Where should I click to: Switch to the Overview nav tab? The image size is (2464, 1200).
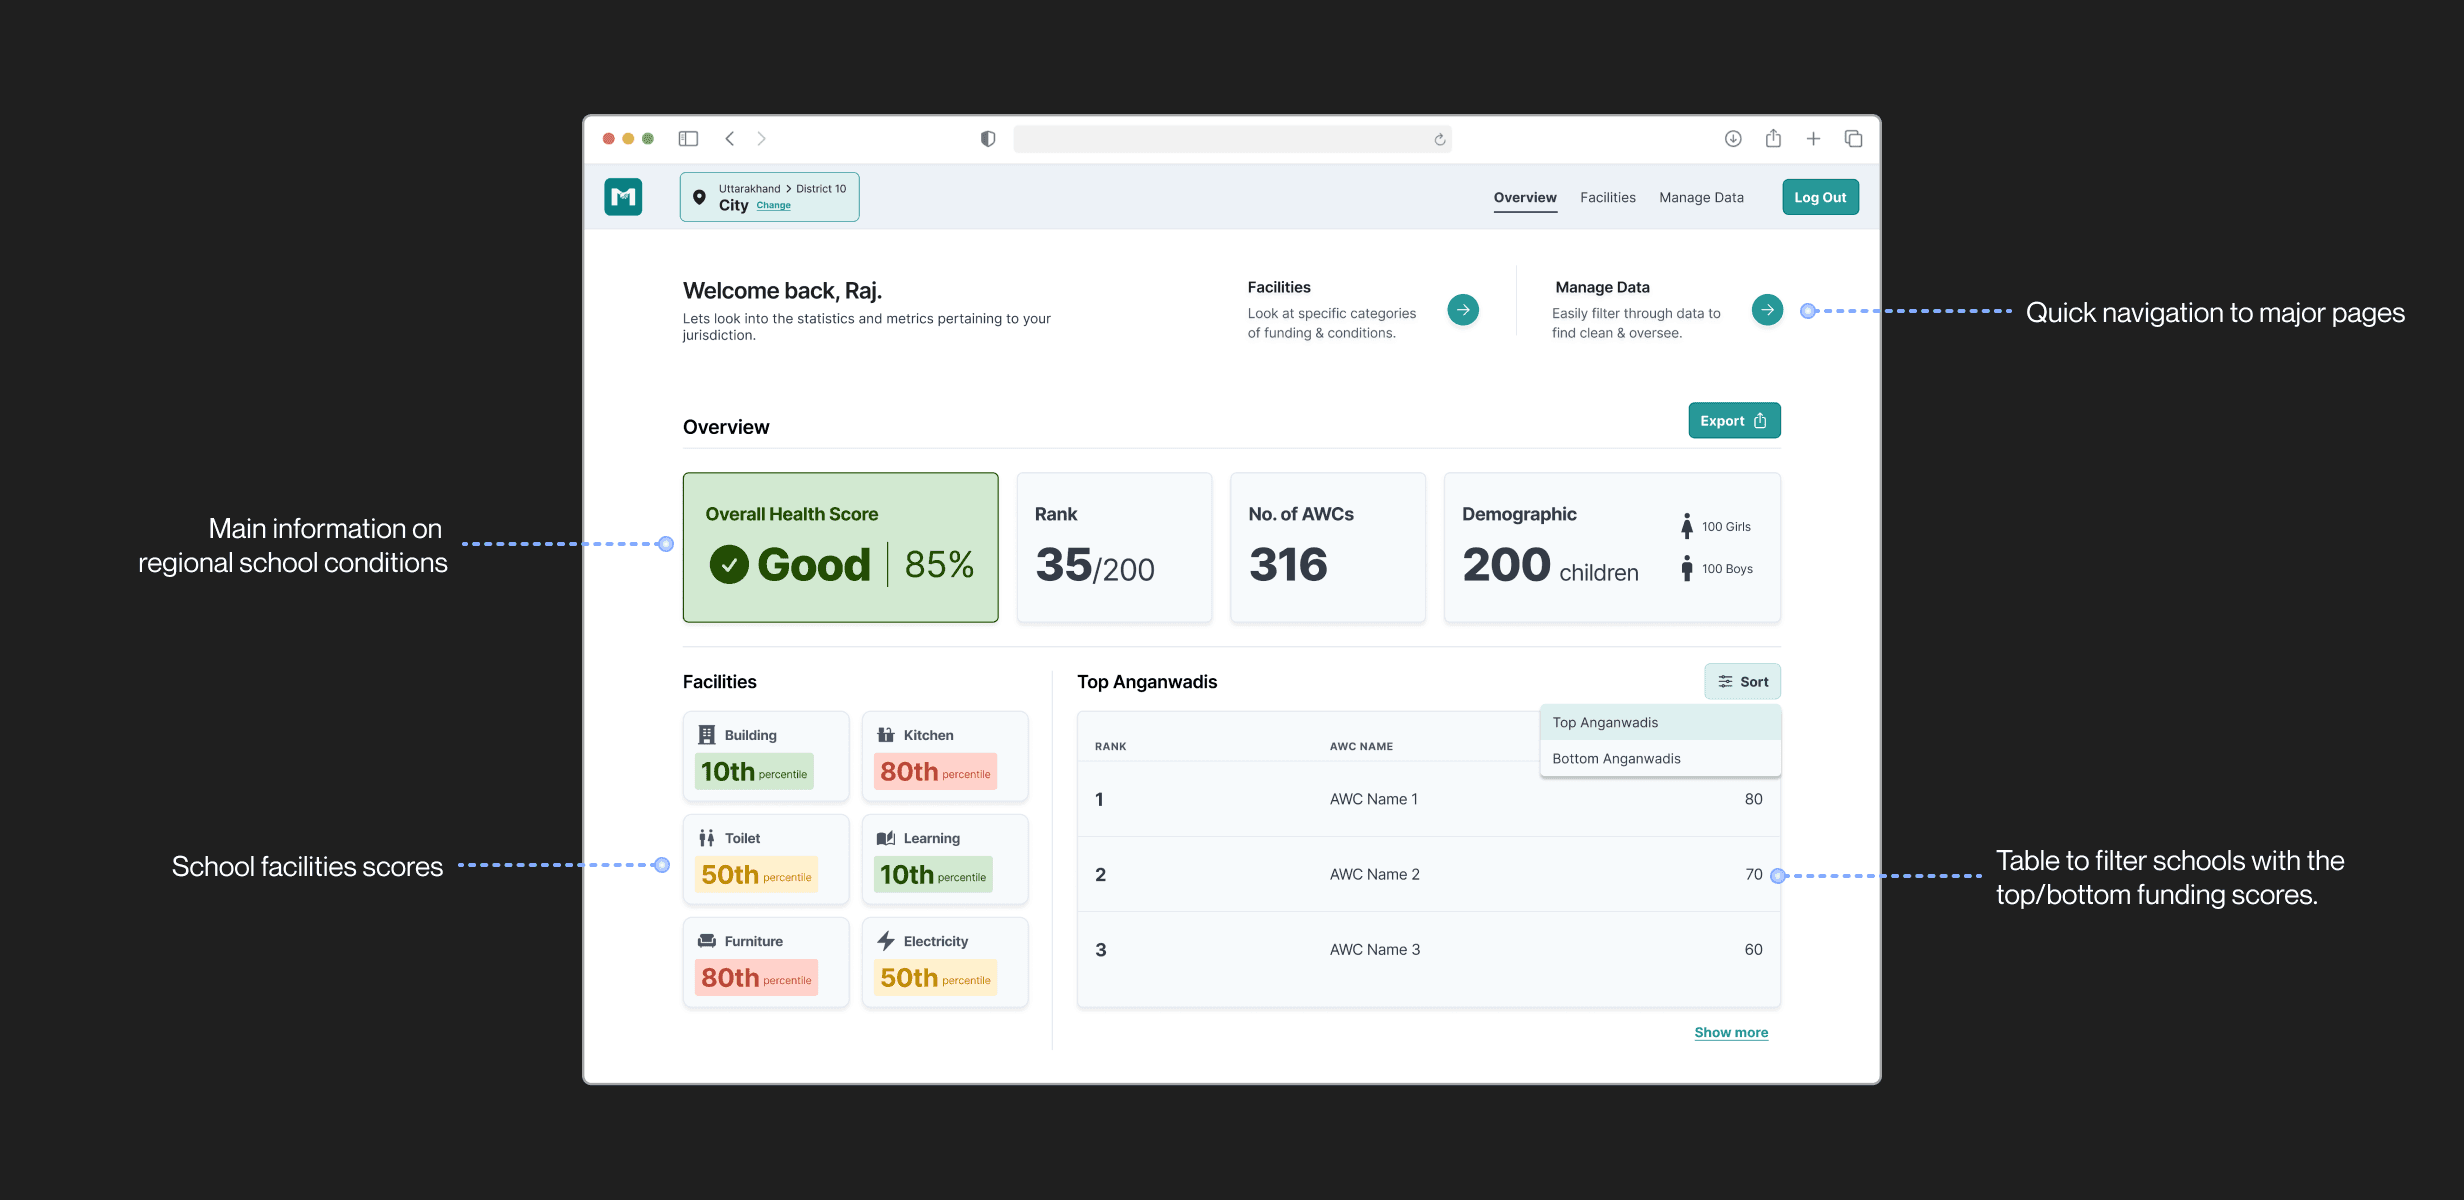point(1525,198)
